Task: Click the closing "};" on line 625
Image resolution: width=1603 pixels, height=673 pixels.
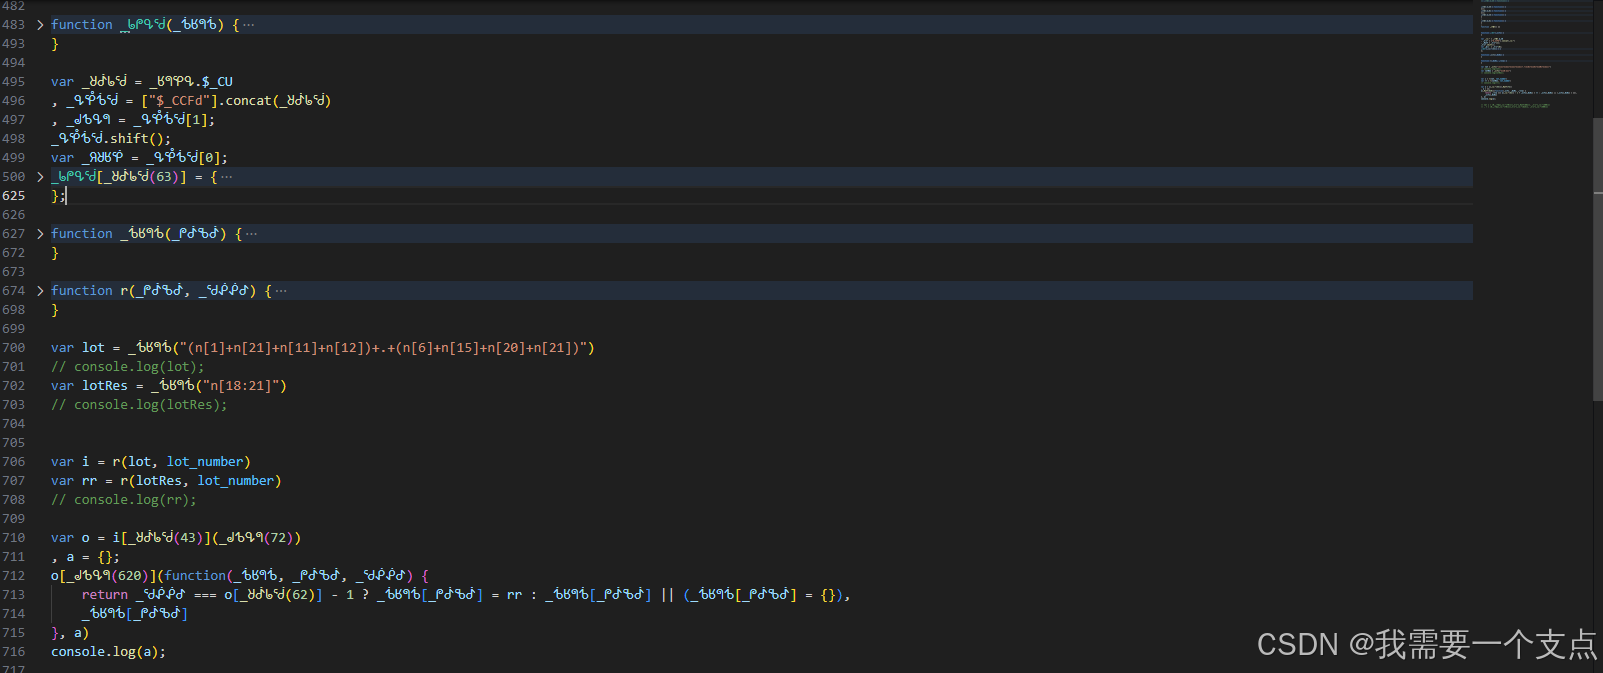Action: tap(58, 196)
